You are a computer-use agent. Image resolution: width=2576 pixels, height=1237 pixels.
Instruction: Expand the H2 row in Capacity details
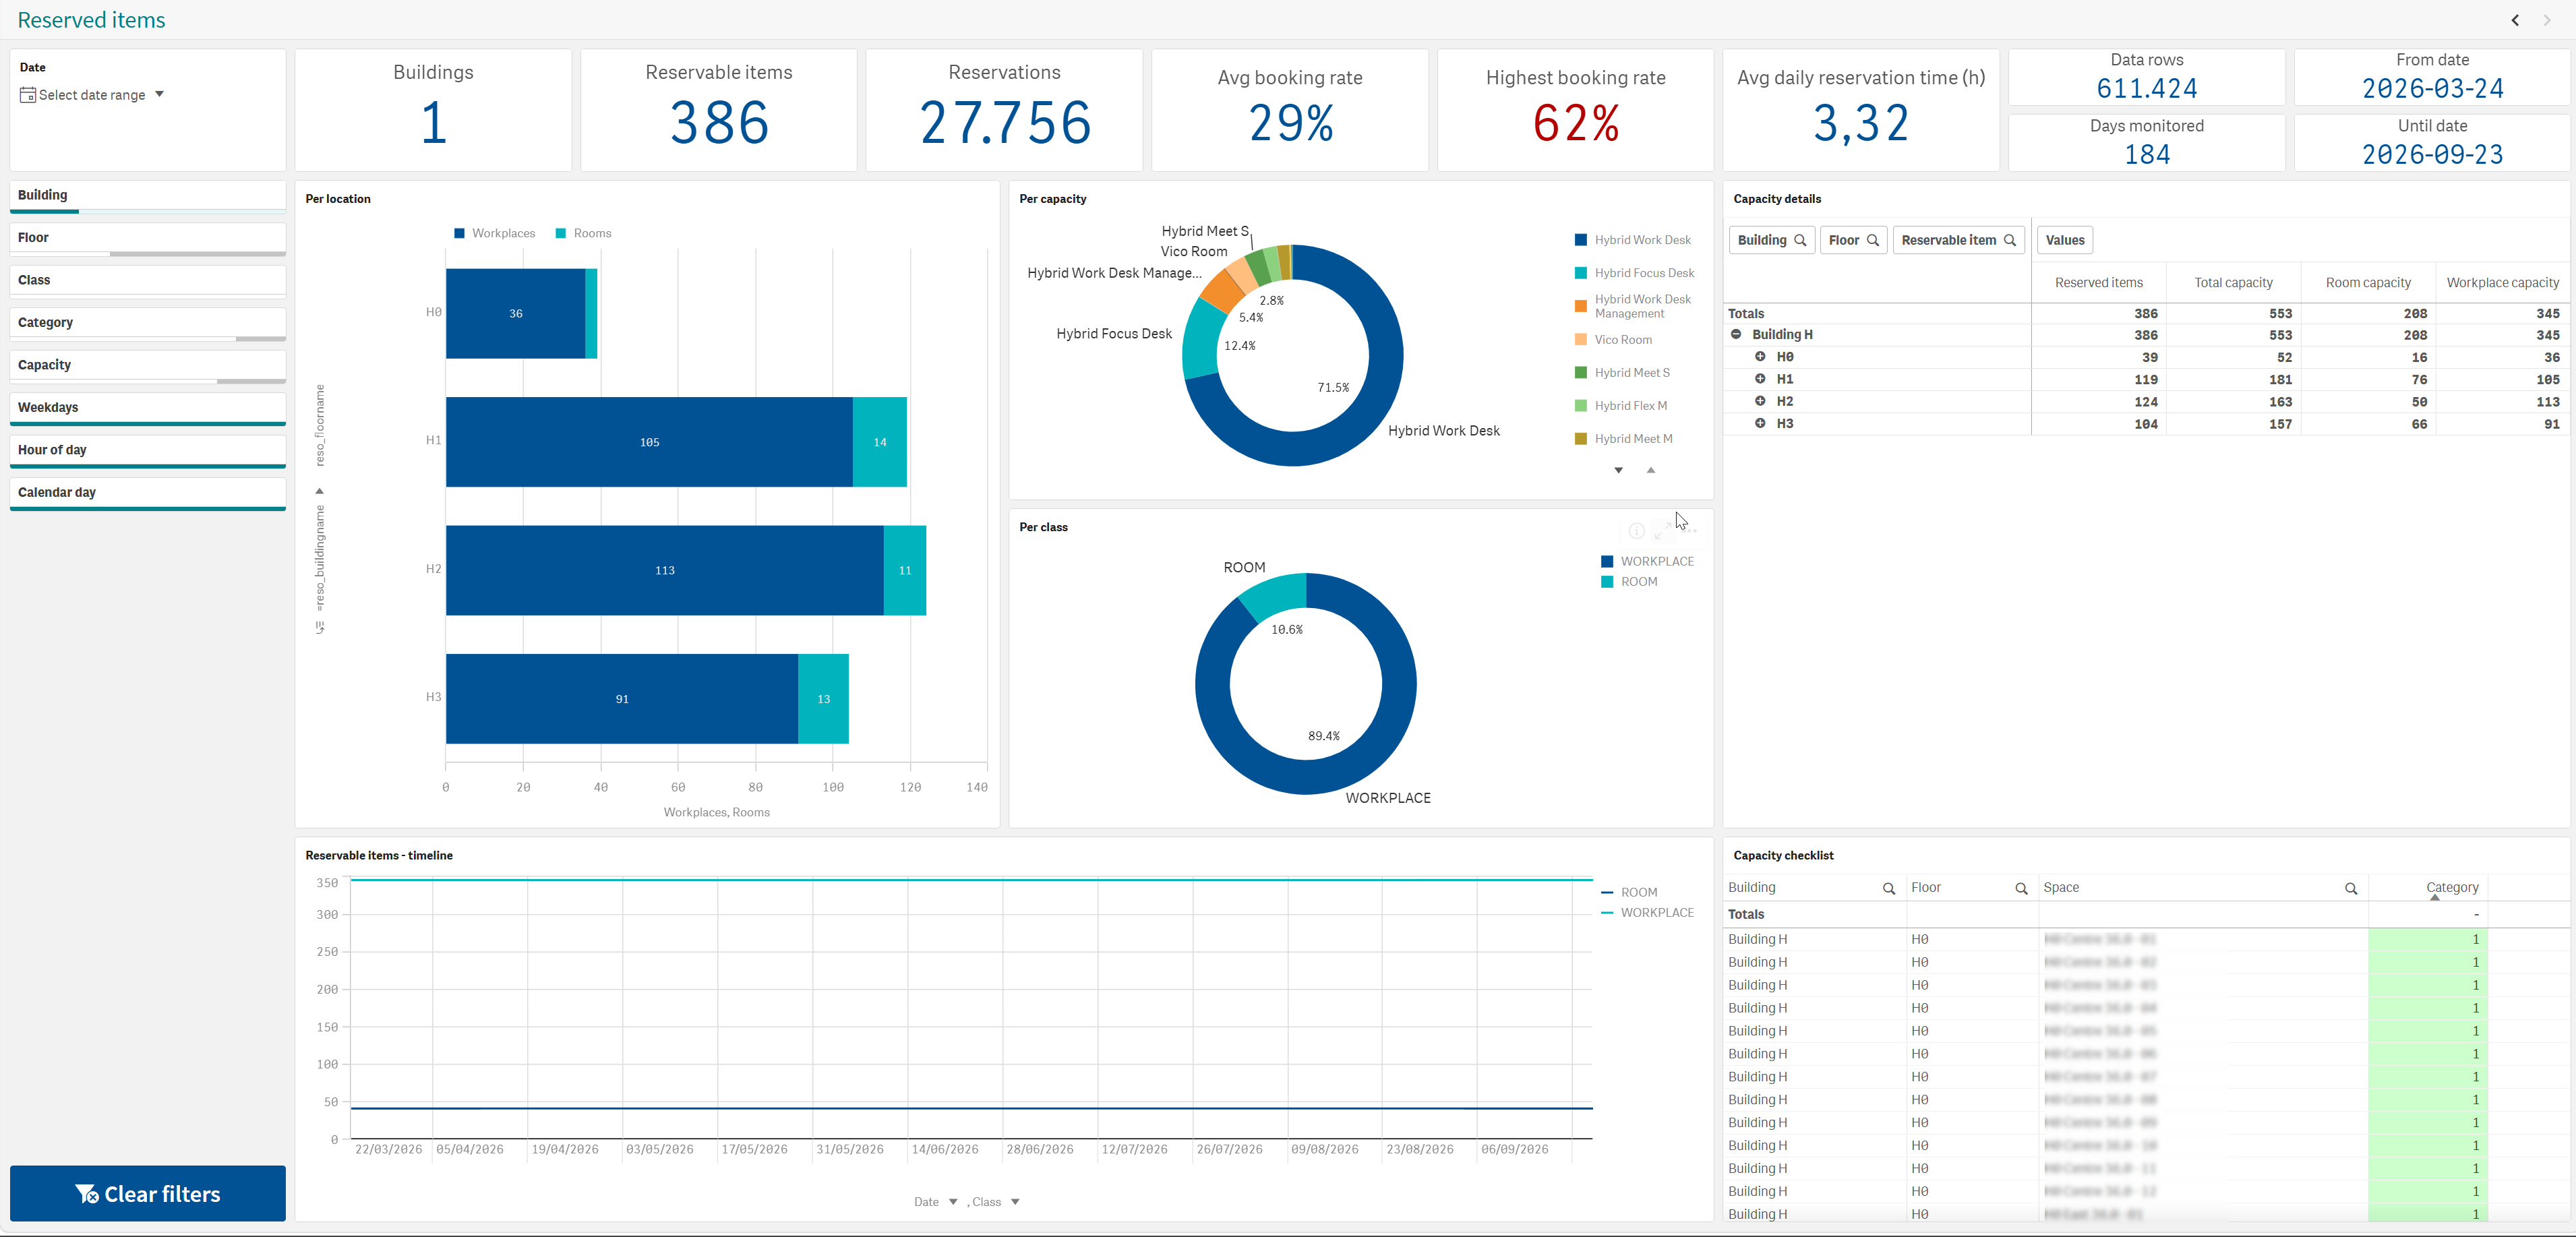click(1760, 401)
